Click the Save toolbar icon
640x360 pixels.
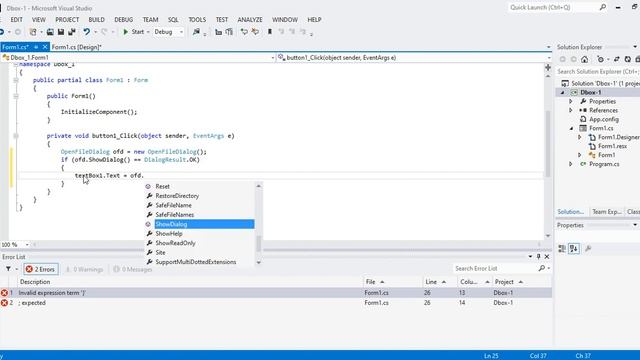(61, 32)
